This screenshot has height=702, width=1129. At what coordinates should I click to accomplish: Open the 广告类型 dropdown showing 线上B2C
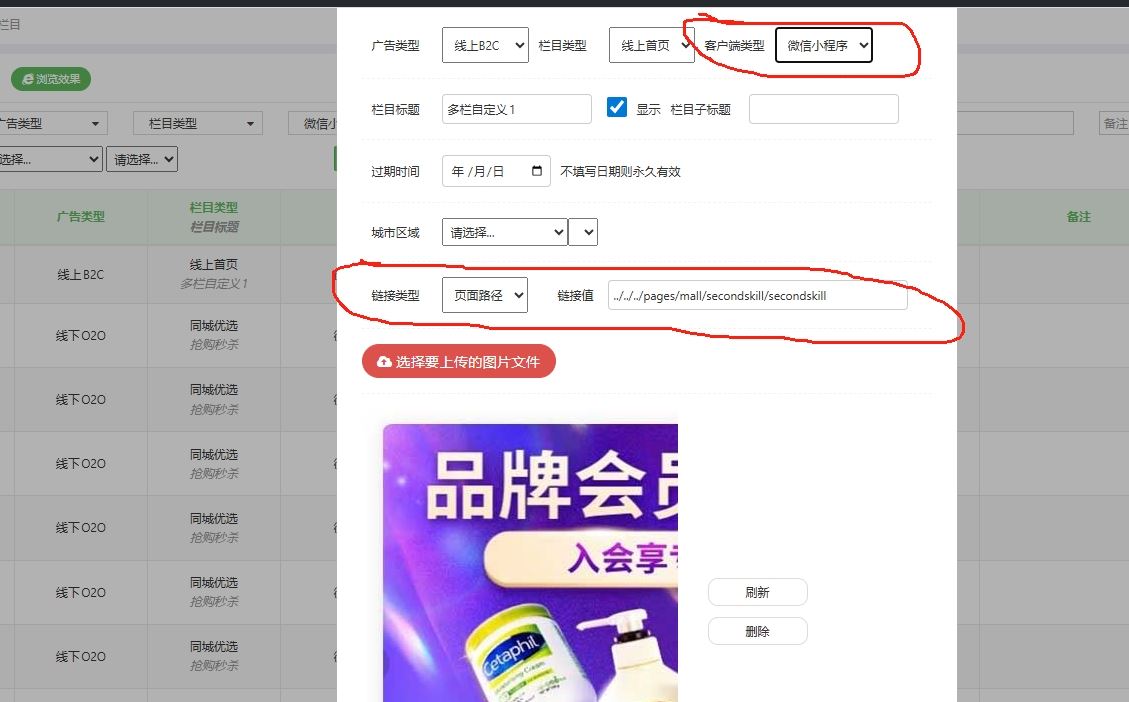(x=485, y=45)
